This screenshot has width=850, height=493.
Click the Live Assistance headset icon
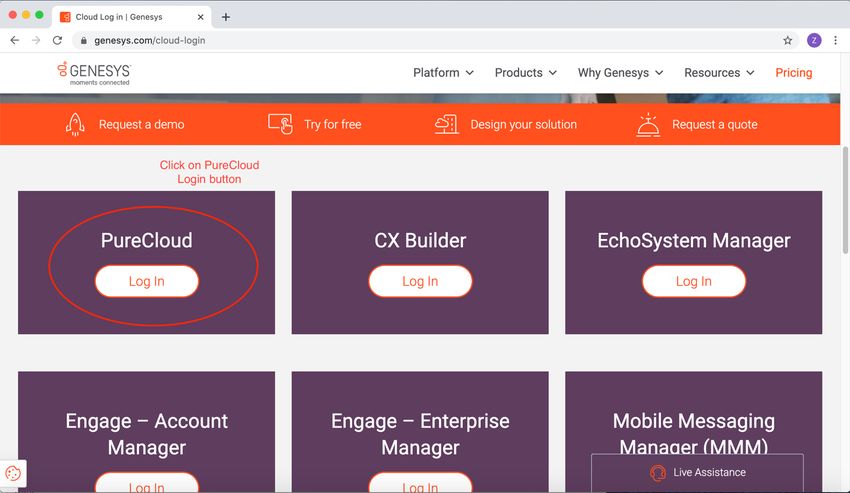pyautogui.click(x=658, y=472)
